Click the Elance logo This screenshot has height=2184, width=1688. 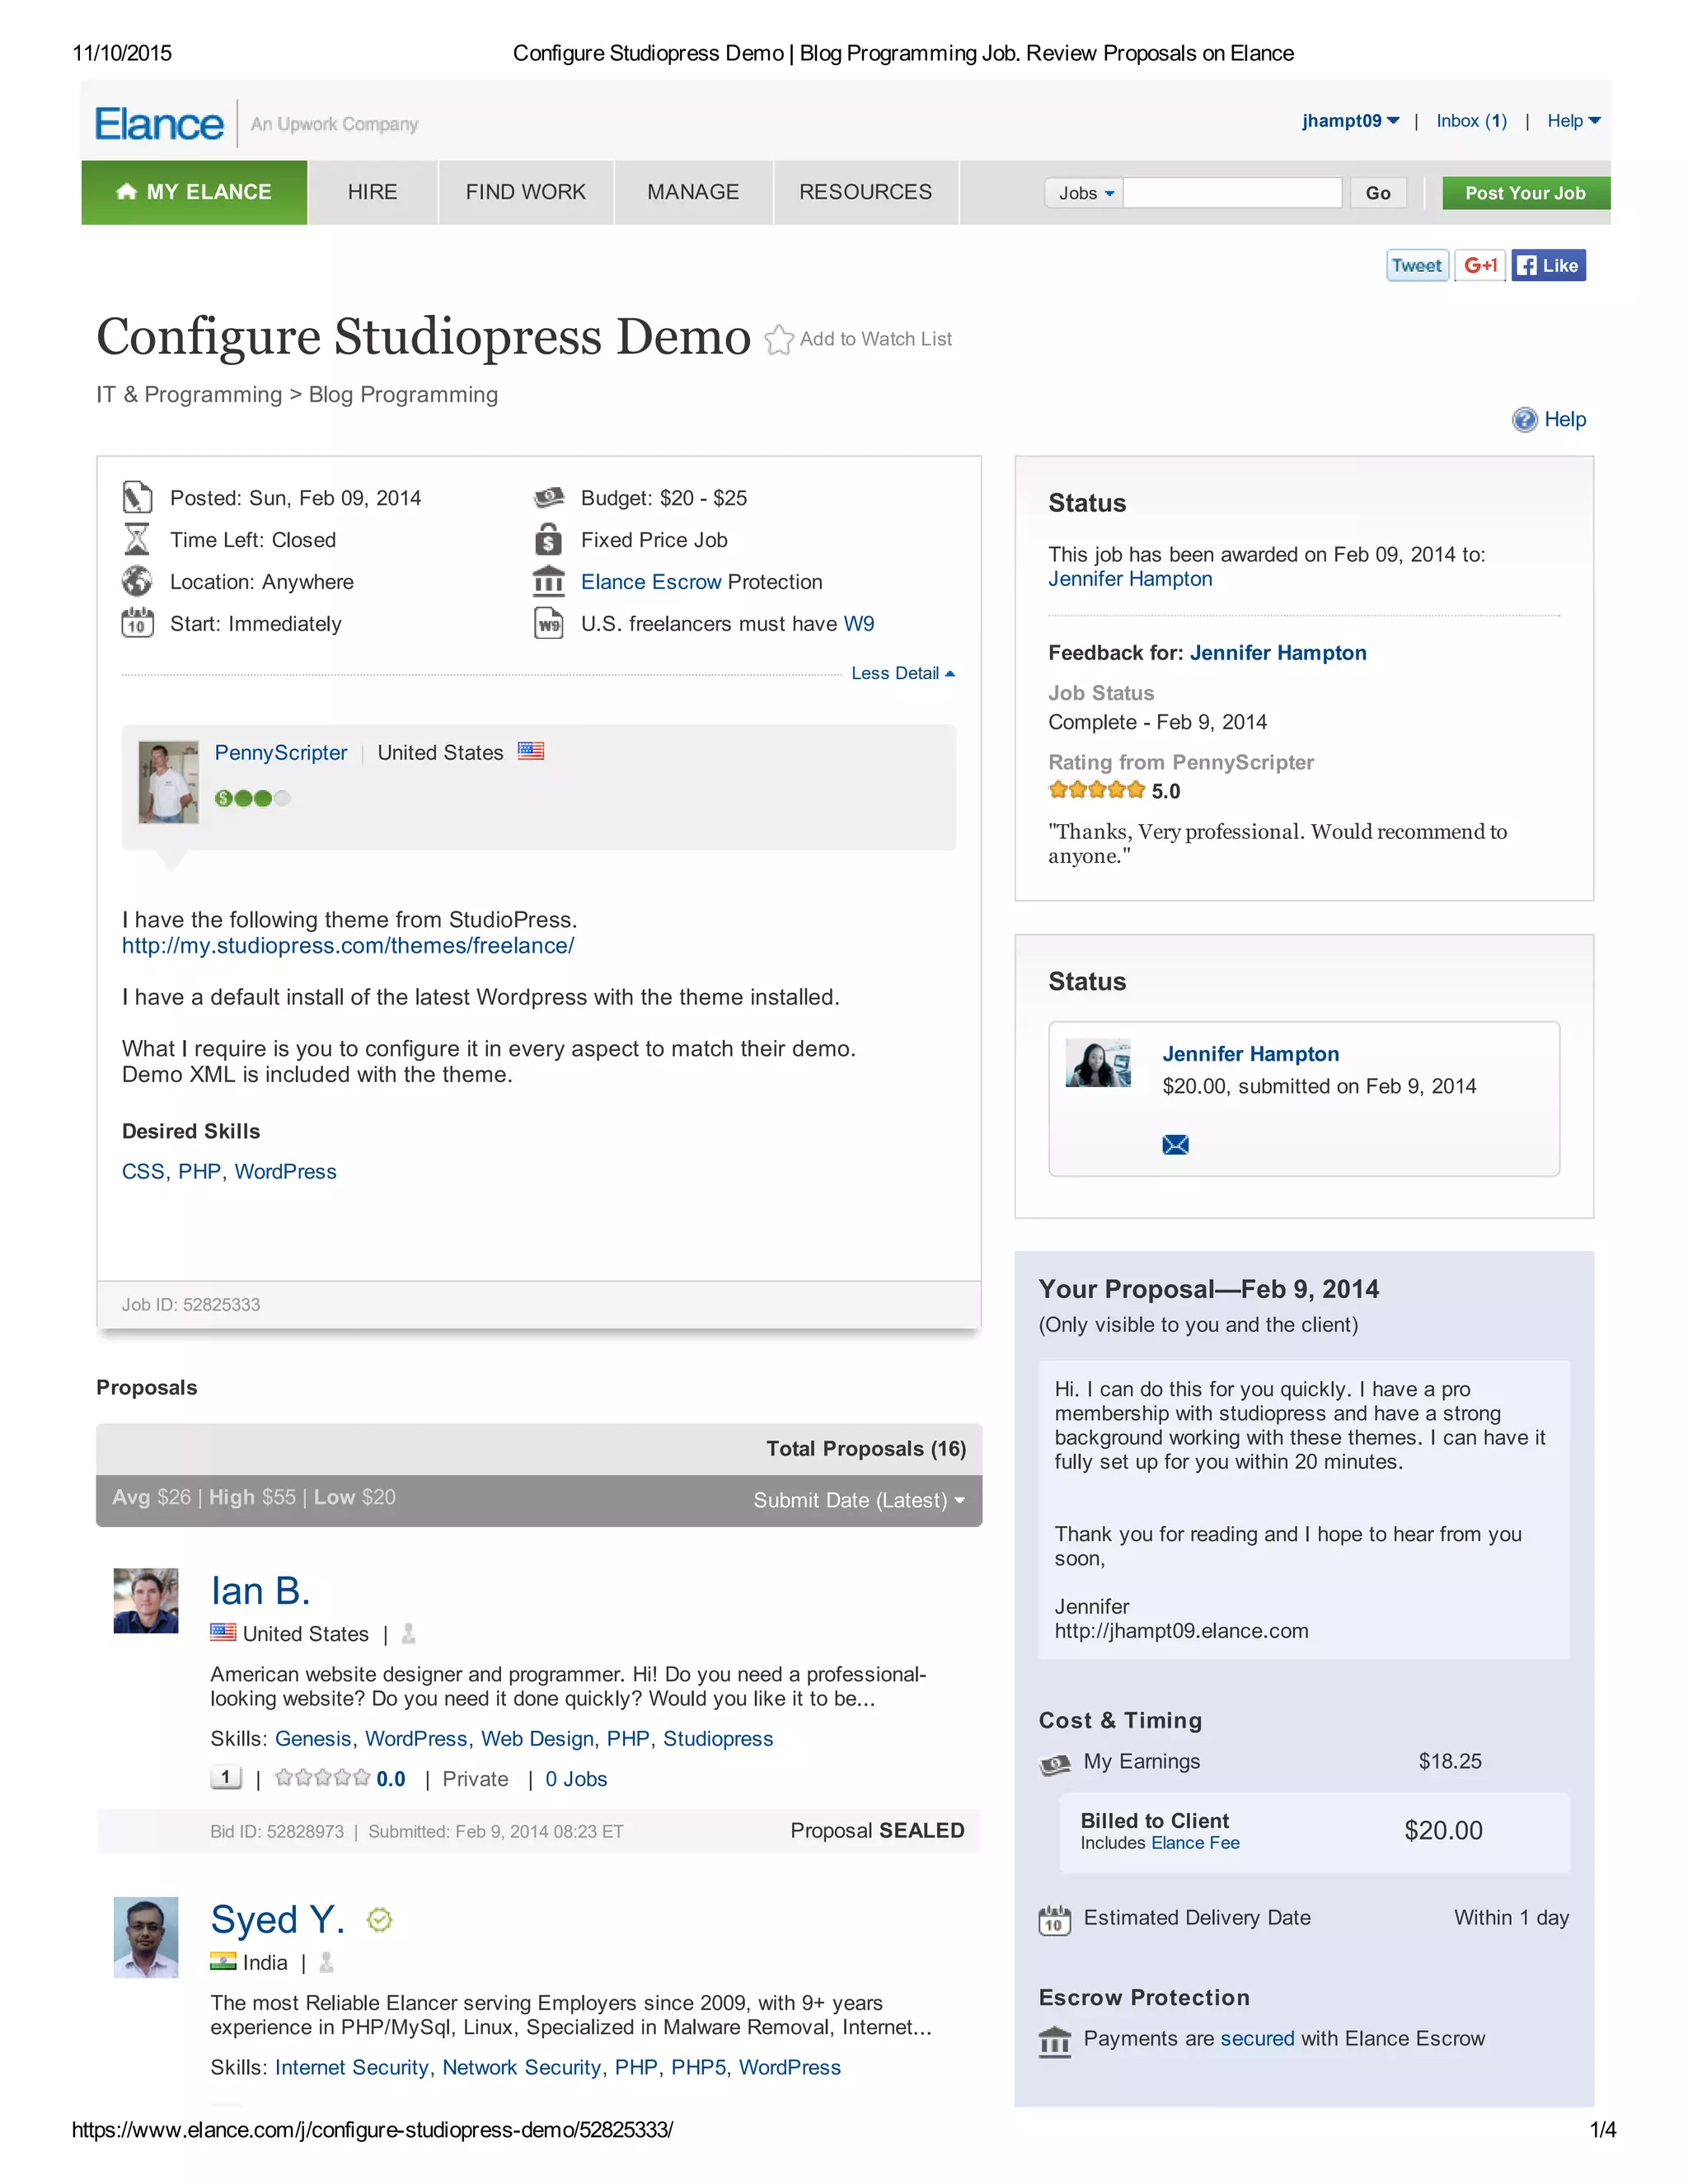coord(159,124)
